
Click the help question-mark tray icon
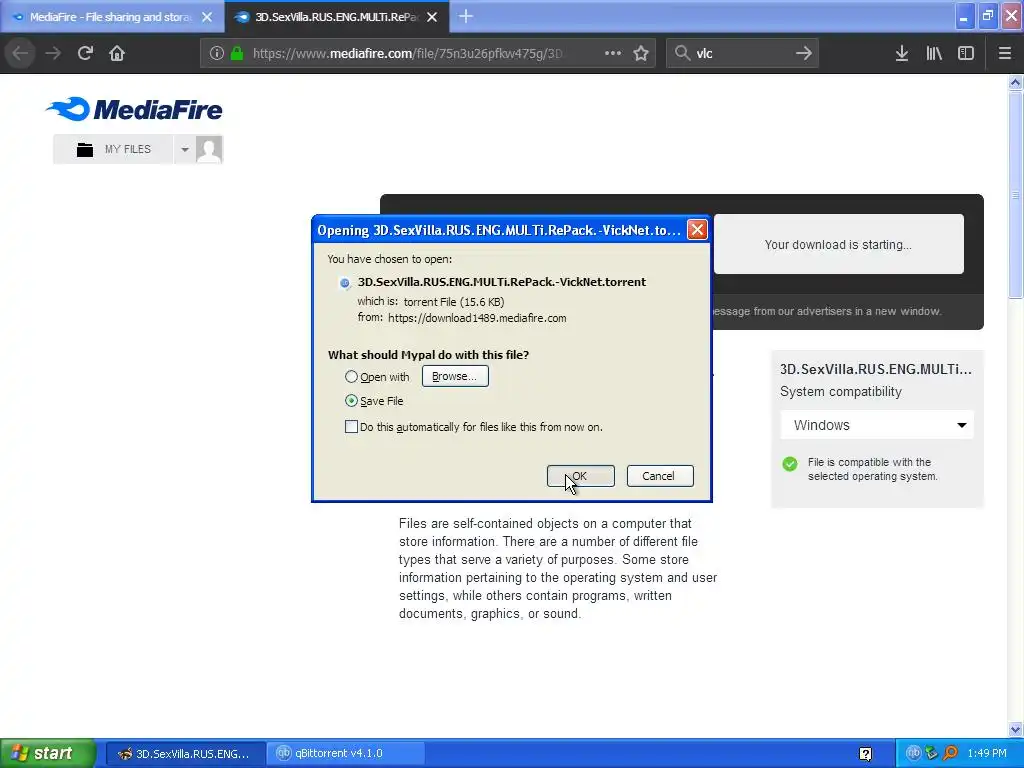[865, 754]
